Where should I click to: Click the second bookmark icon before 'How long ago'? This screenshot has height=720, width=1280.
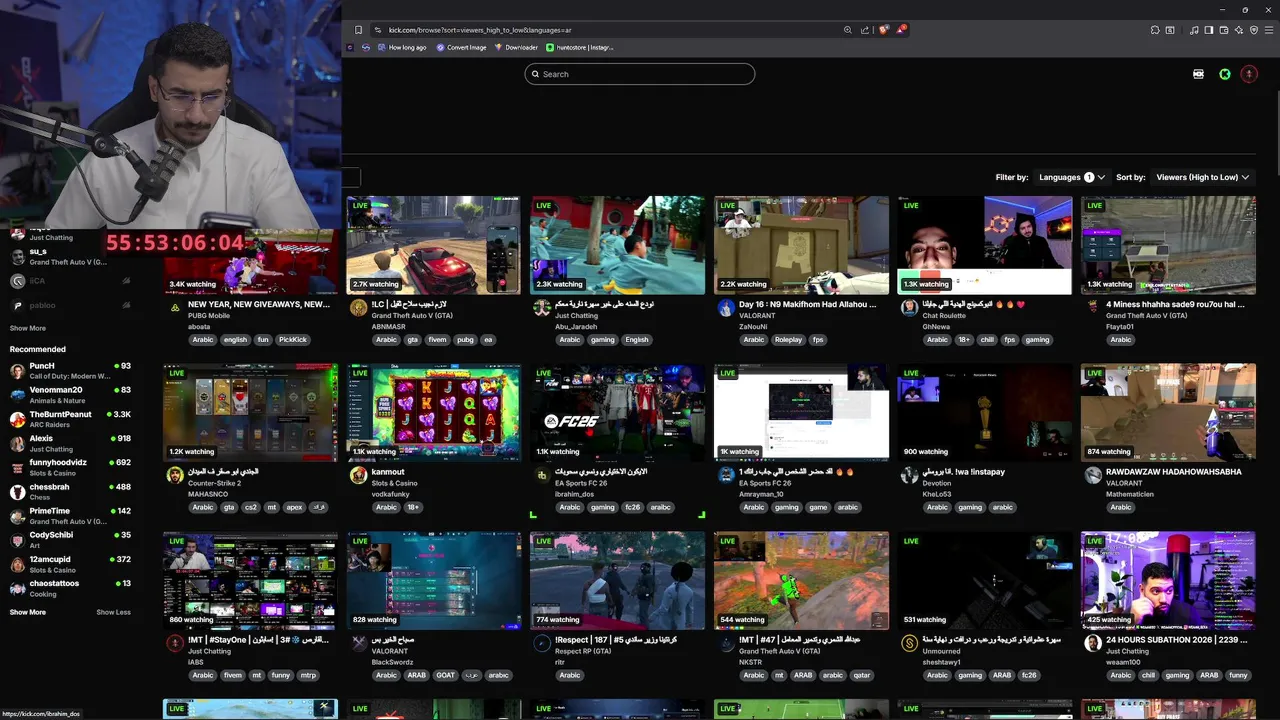click(366, 47)
